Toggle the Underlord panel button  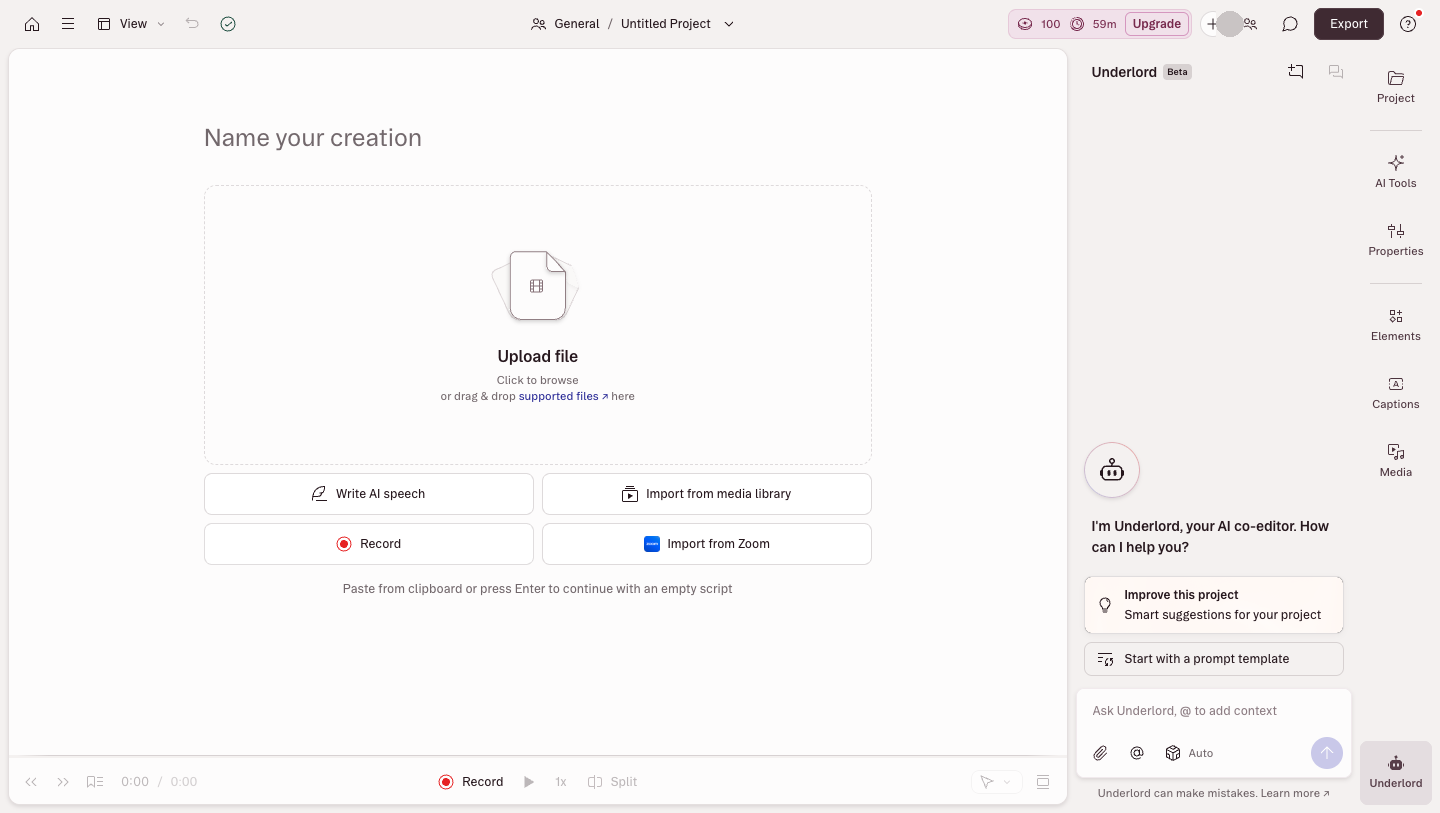[1396, 772]
